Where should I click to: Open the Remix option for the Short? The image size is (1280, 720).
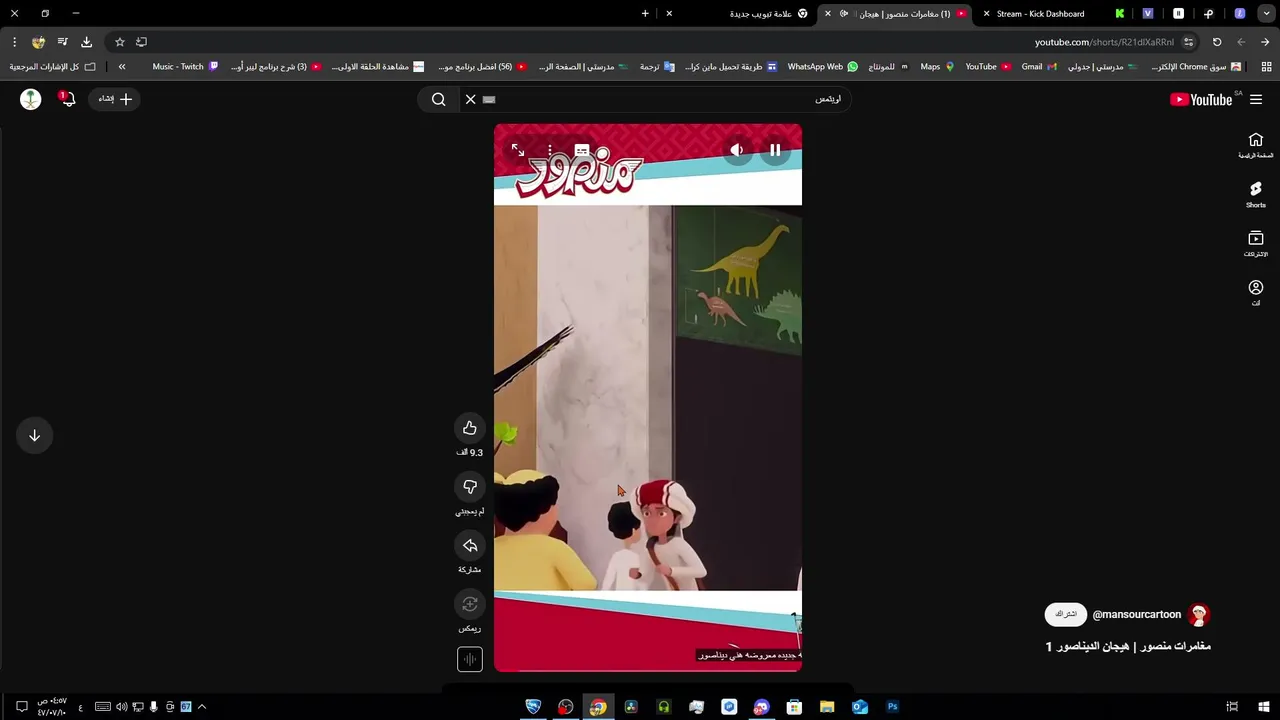pos(470,604)
